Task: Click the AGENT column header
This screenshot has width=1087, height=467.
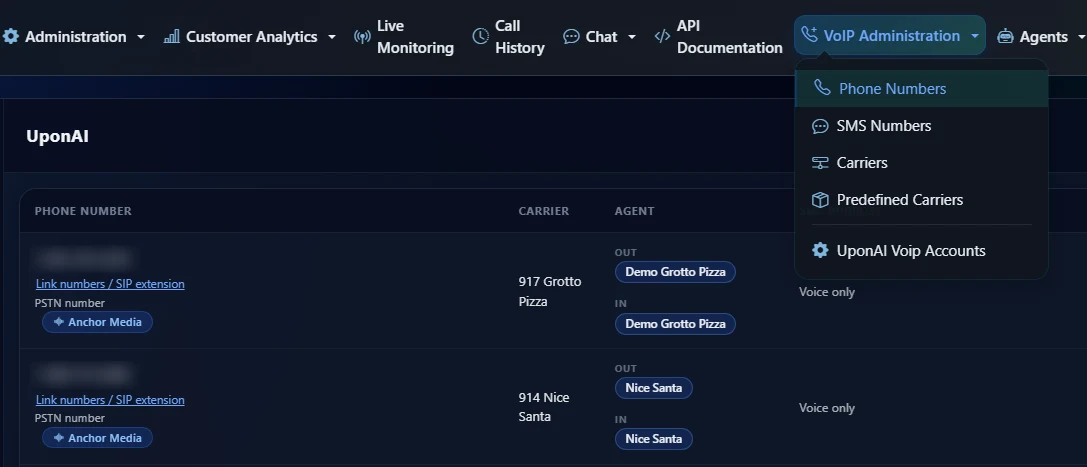Action: point(634,211)
